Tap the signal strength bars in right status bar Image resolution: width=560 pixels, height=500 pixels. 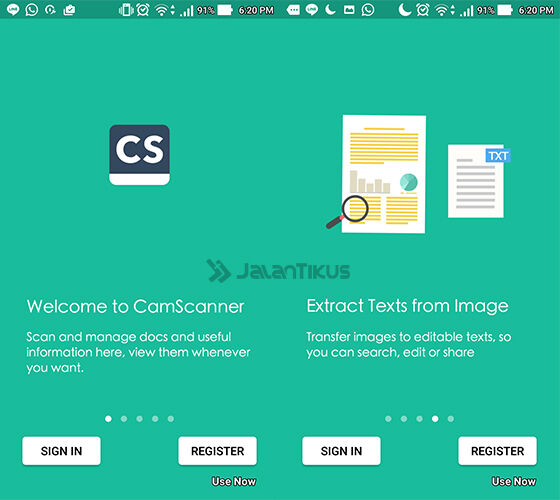466,11
